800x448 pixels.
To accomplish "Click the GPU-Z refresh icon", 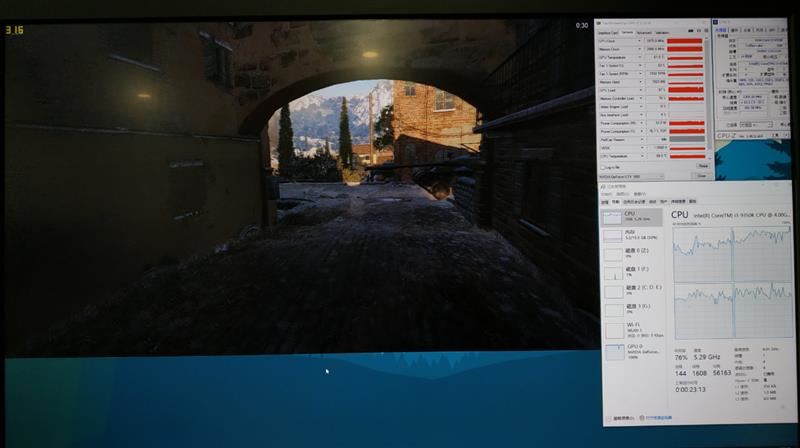I will pyautogui.click(x=699, y=31).
